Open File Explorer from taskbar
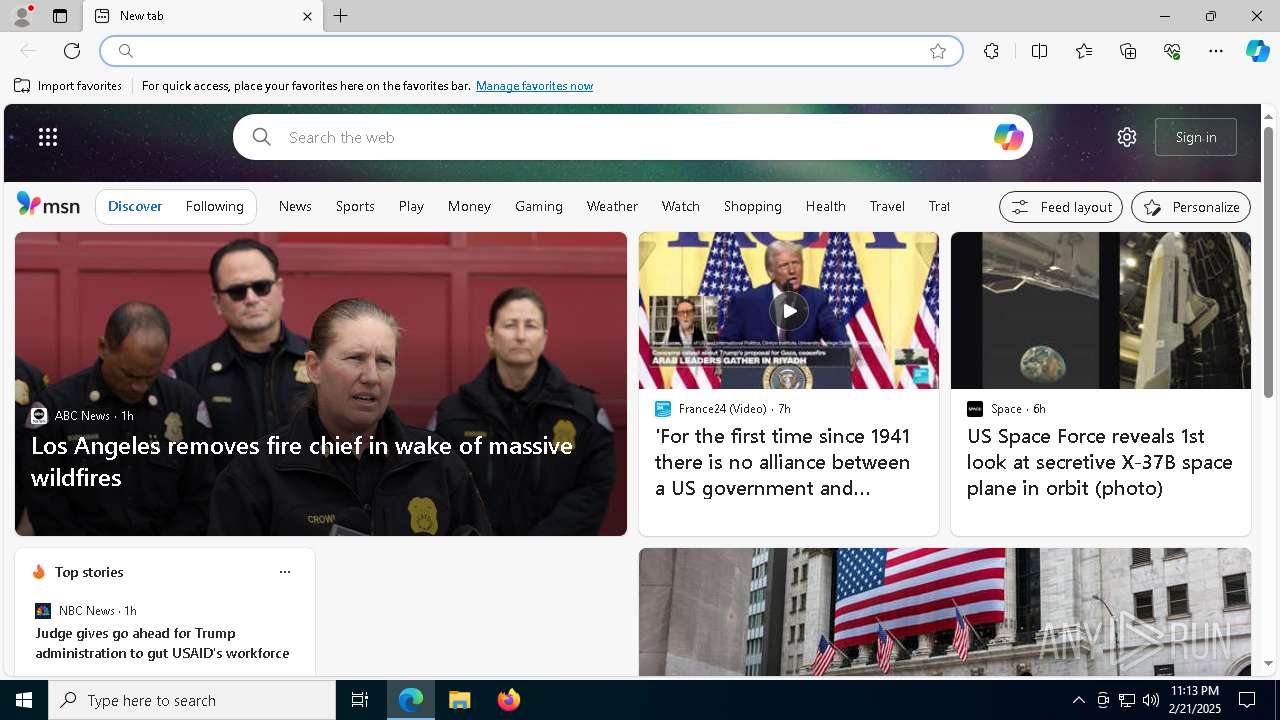 tap(460, 700)
